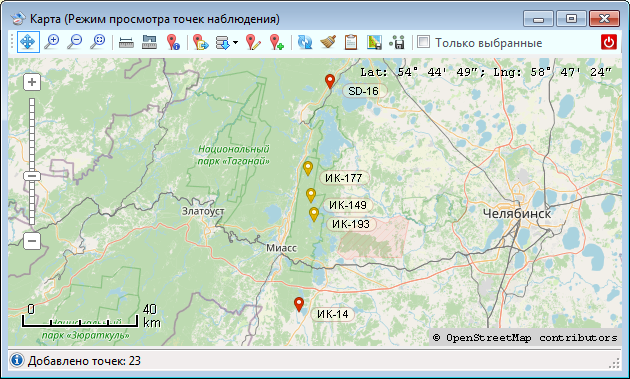The width and height of the screenshot is (630, 379).
Task: Click the OpenStreetMap contributors attribution
Action: point(525,338)
